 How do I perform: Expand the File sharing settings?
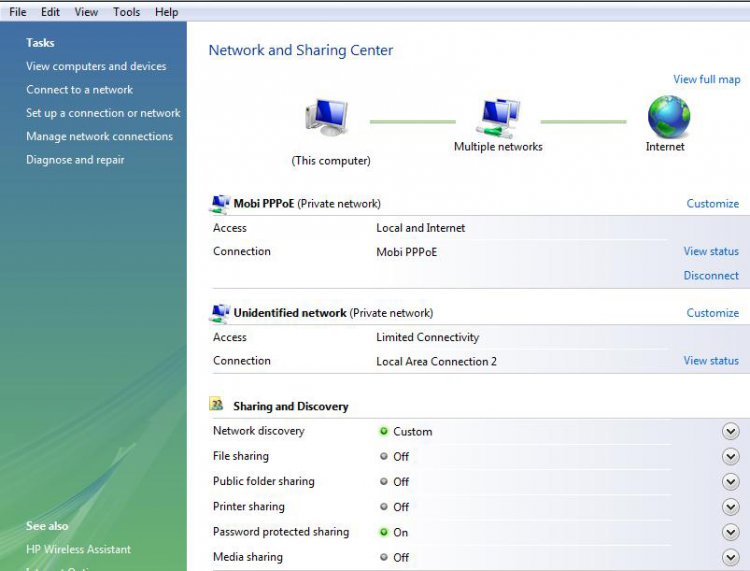point(730,456)
